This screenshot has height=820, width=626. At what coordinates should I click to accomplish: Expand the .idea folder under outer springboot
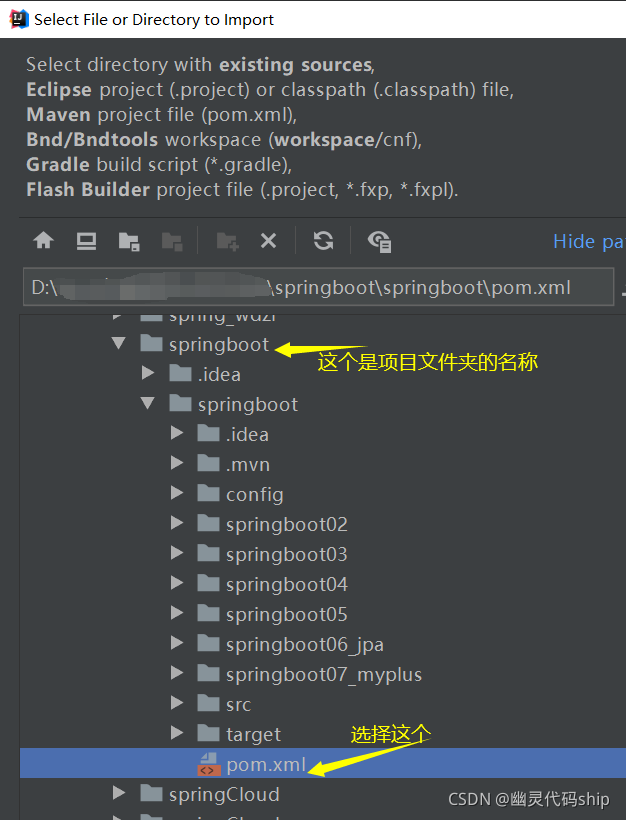[x=148, y=373]
